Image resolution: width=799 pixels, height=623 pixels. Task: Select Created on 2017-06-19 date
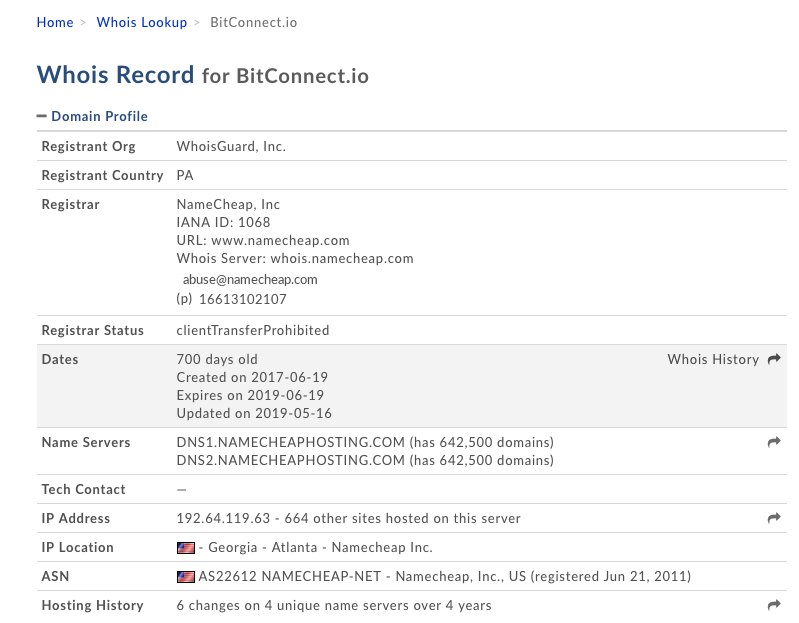pos(252,377)
